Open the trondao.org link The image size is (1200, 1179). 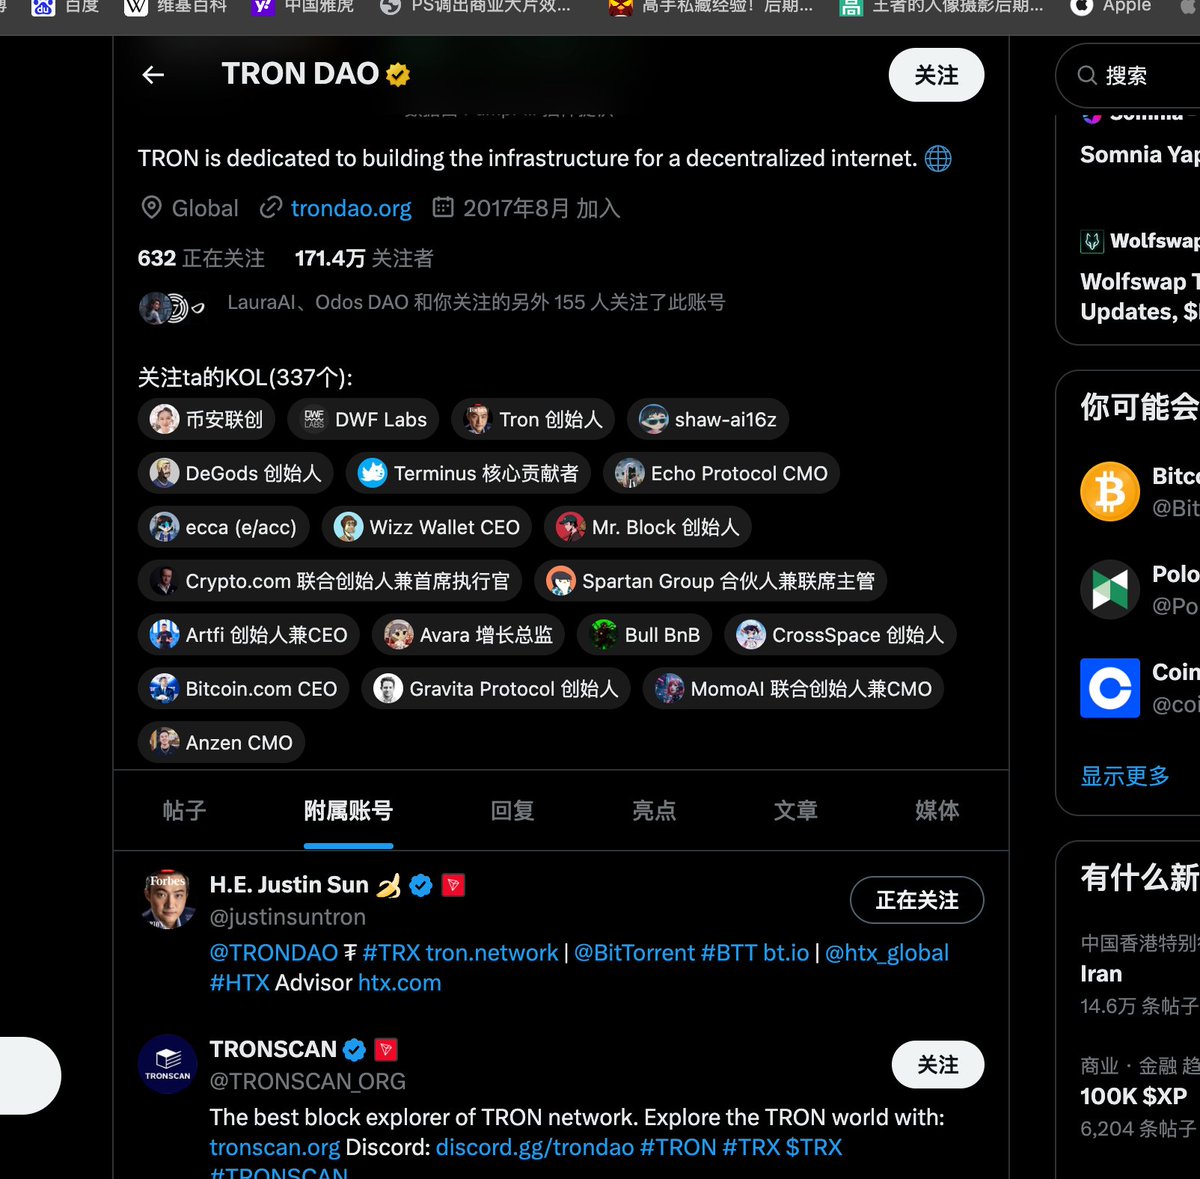[351, 208]
